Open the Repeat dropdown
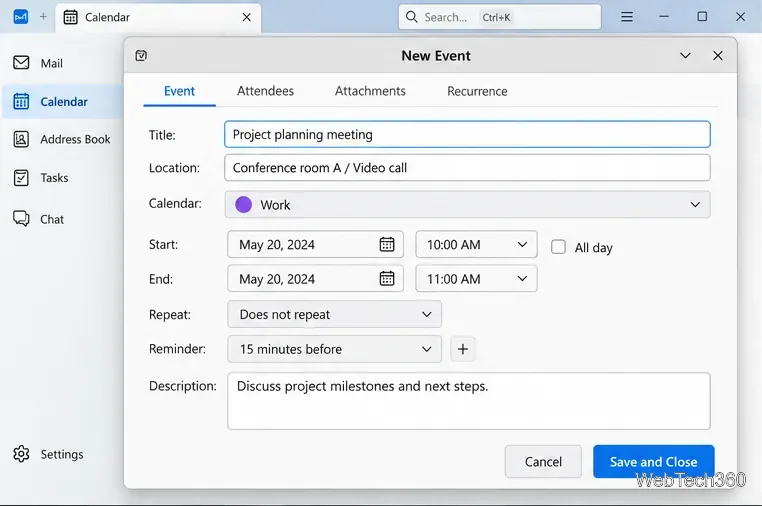 click(334, 314)
